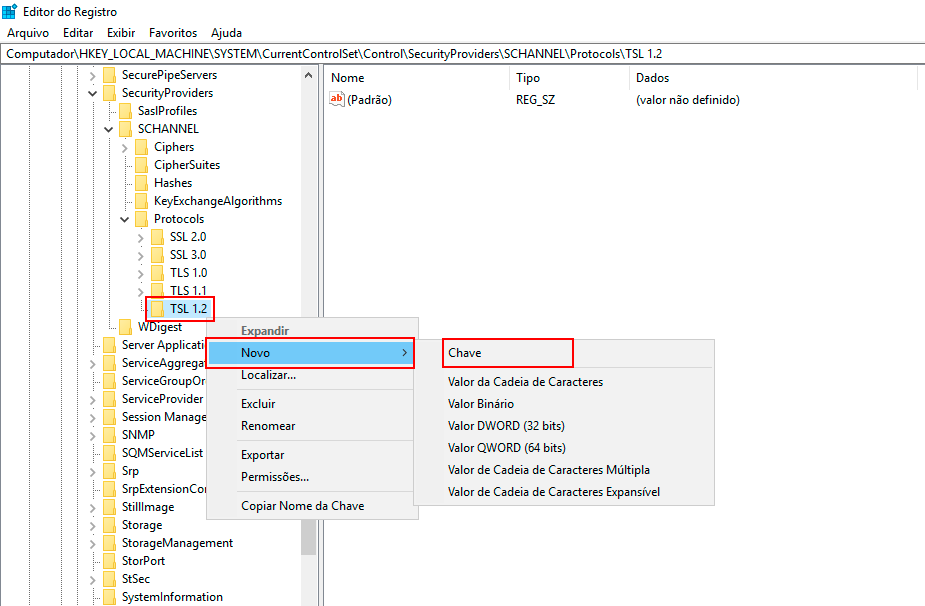
Task: Click the StSec folder icon
Action: (110, 579)
